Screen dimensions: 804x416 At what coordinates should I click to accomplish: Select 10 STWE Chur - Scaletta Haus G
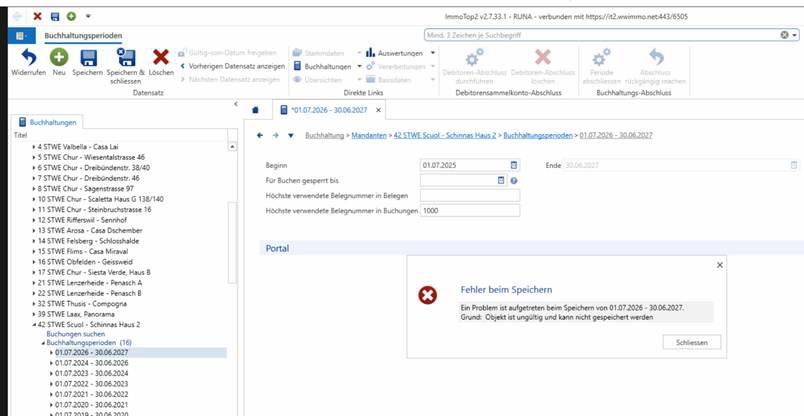point(100,199)
